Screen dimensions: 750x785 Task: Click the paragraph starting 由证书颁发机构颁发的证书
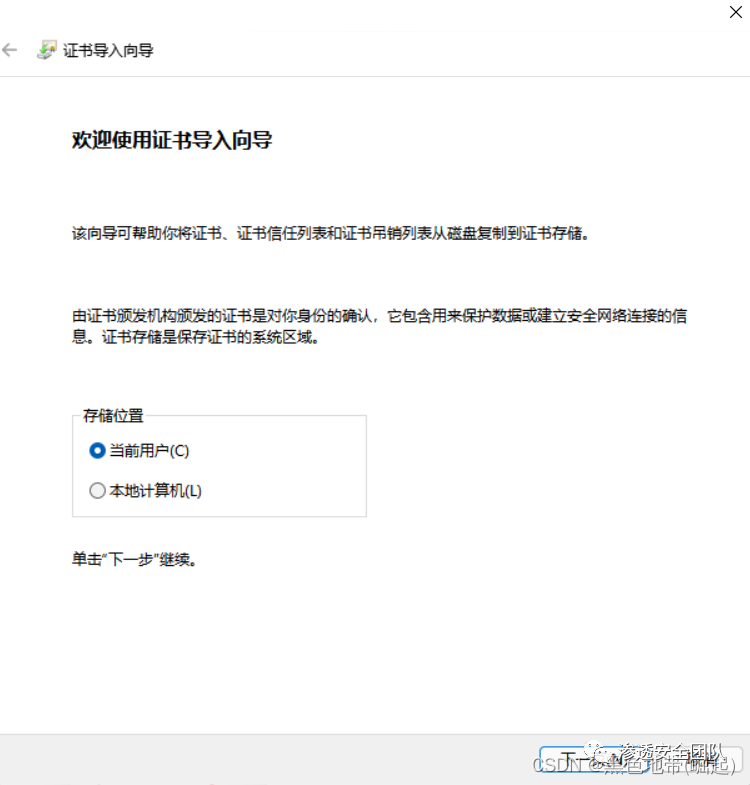380,326
